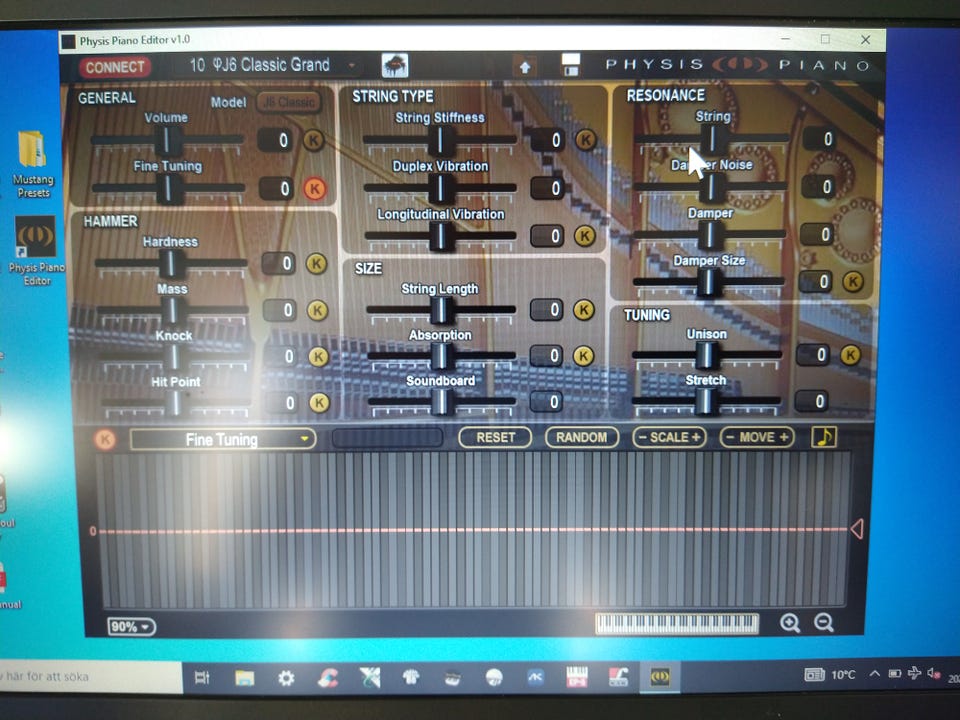Click the Resonance String slider handle

tap(711, 138)
